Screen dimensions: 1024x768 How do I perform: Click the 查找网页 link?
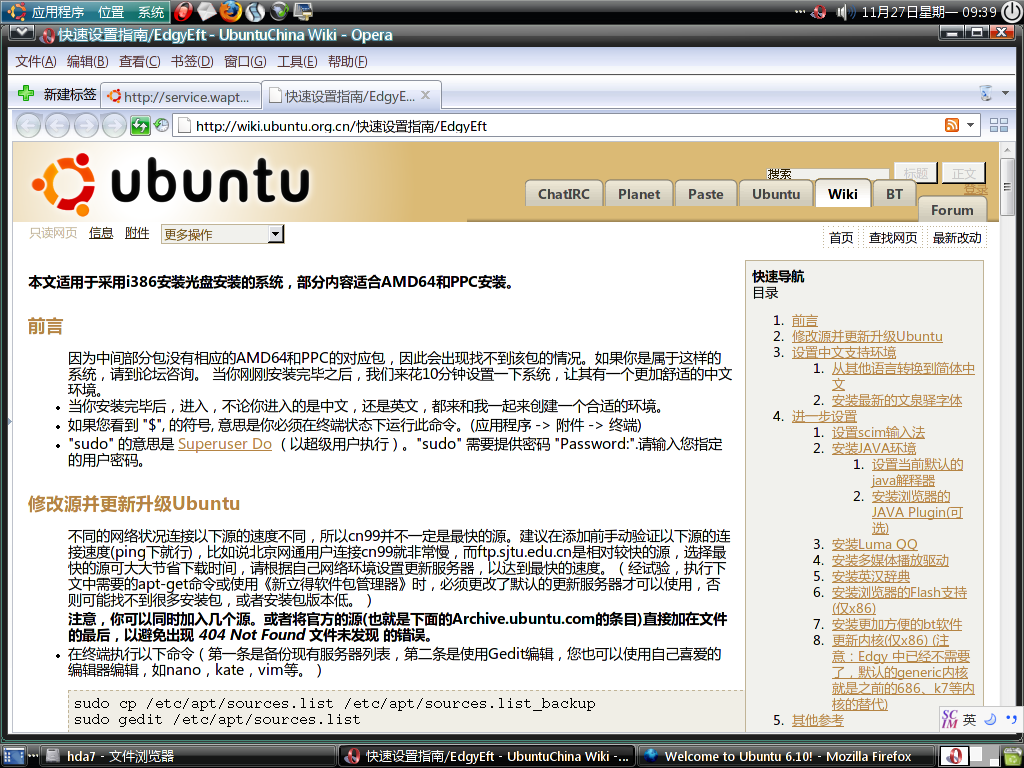(x=893, y=238)
